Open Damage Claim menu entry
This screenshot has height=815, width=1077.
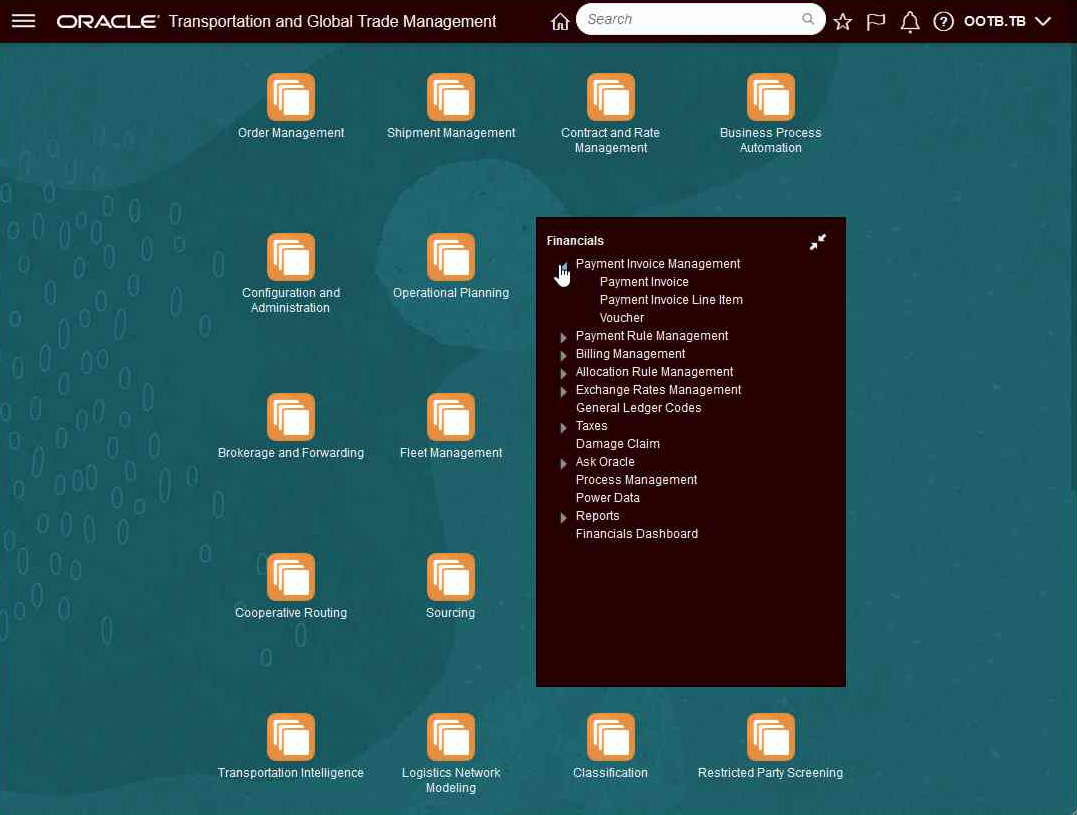[617, 444]
